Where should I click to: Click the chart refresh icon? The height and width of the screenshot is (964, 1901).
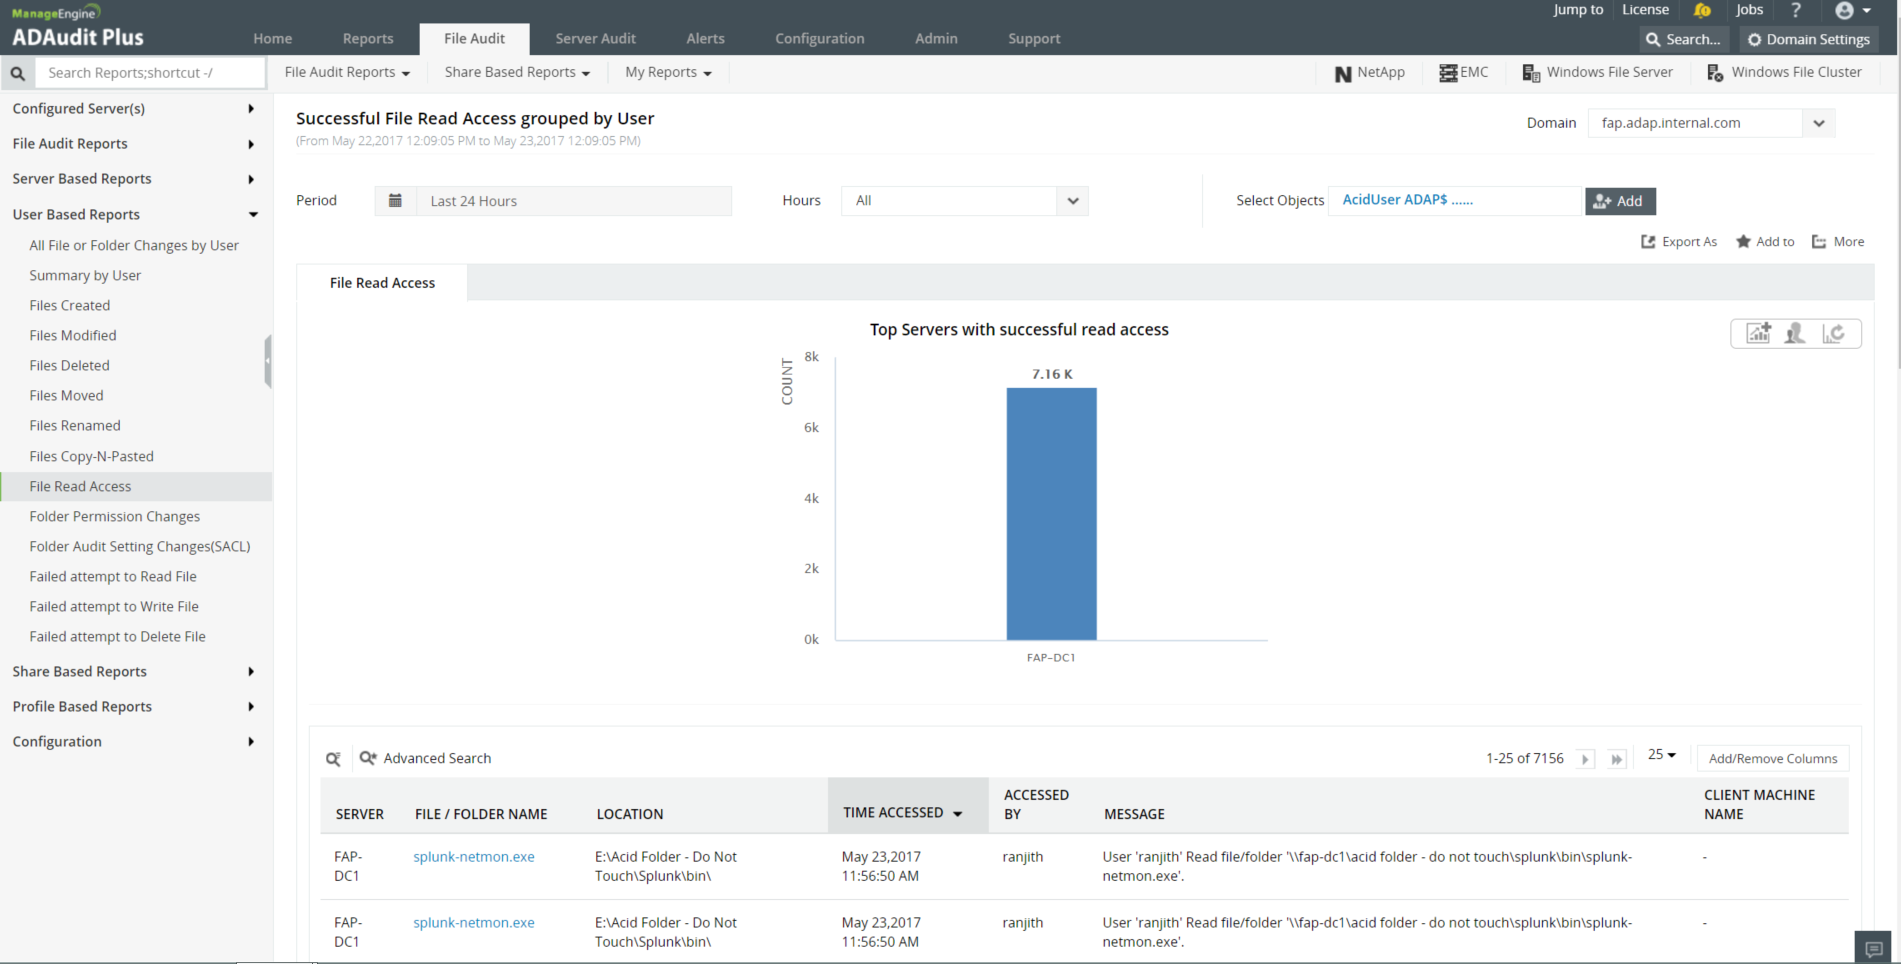tap(1833, 334)
